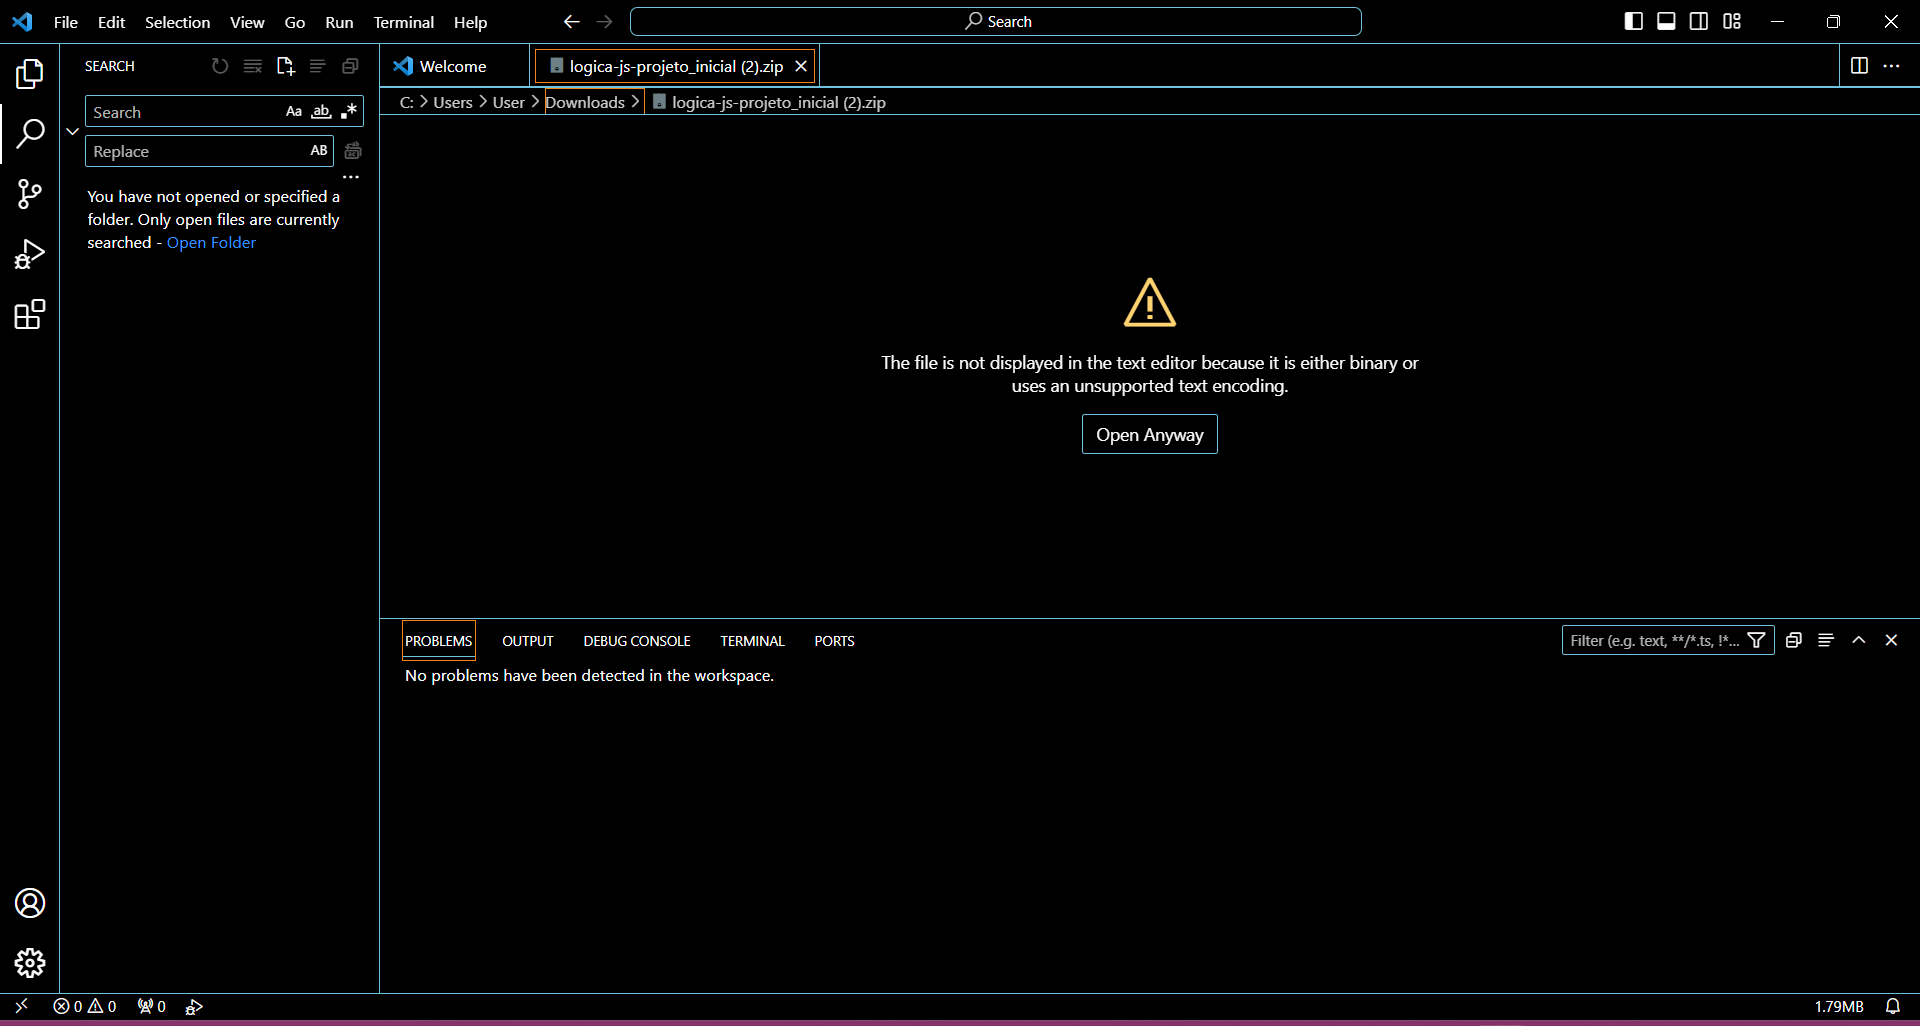The width and height of the screenshot is (1920, 1026).
Task: Open the File menu
Action: 66,22
